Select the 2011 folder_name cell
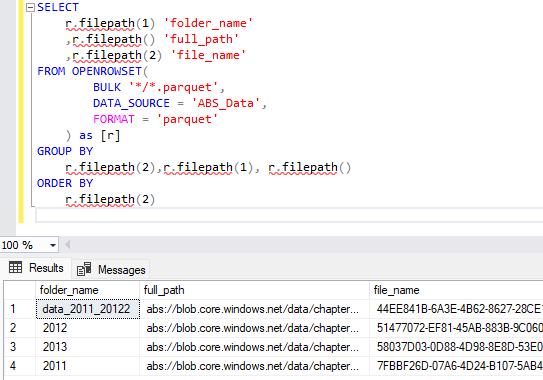Viewport: 543px width, 380px height. 88,366
